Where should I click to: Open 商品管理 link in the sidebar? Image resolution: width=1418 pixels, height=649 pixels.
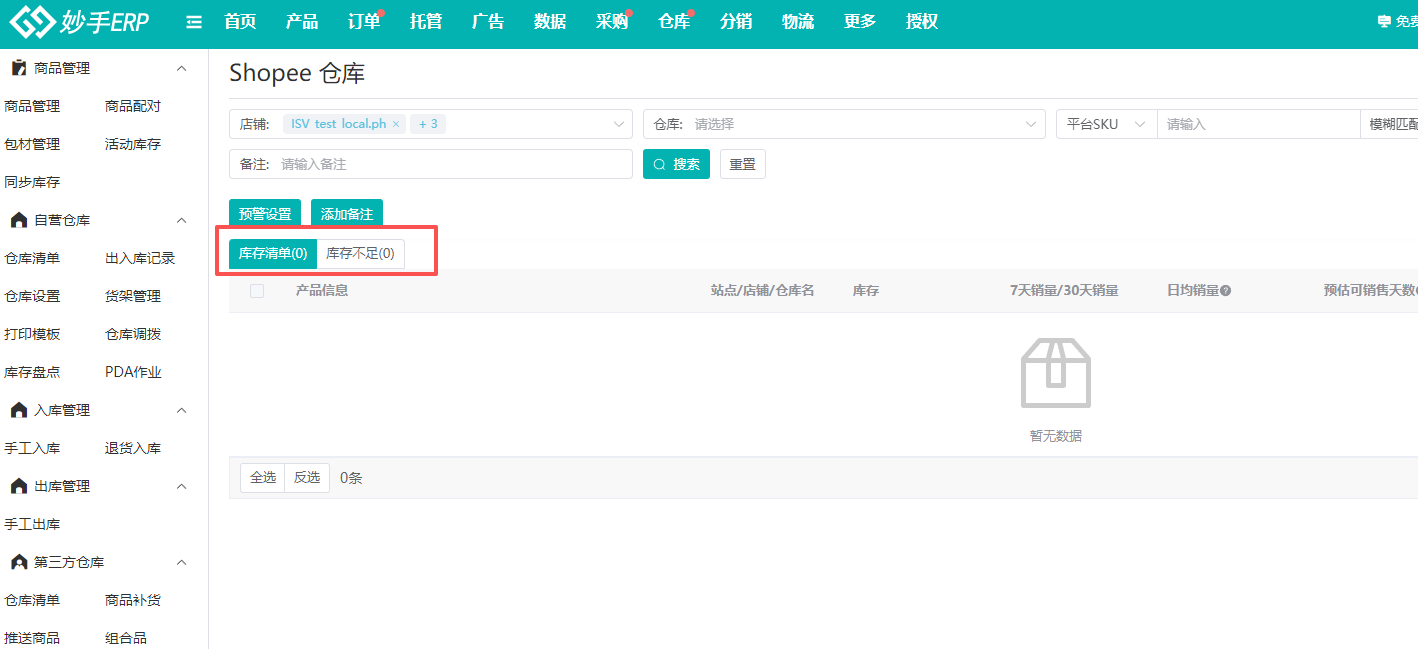coord(32,106)
